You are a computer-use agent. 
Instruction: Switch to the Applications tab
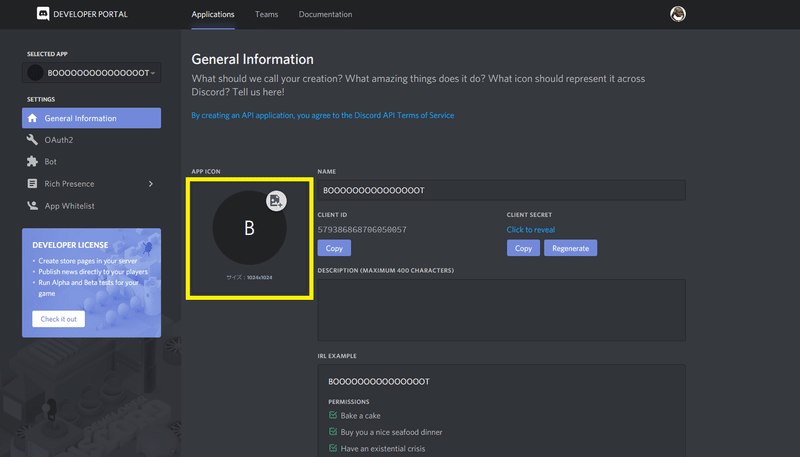click(213, 14)
